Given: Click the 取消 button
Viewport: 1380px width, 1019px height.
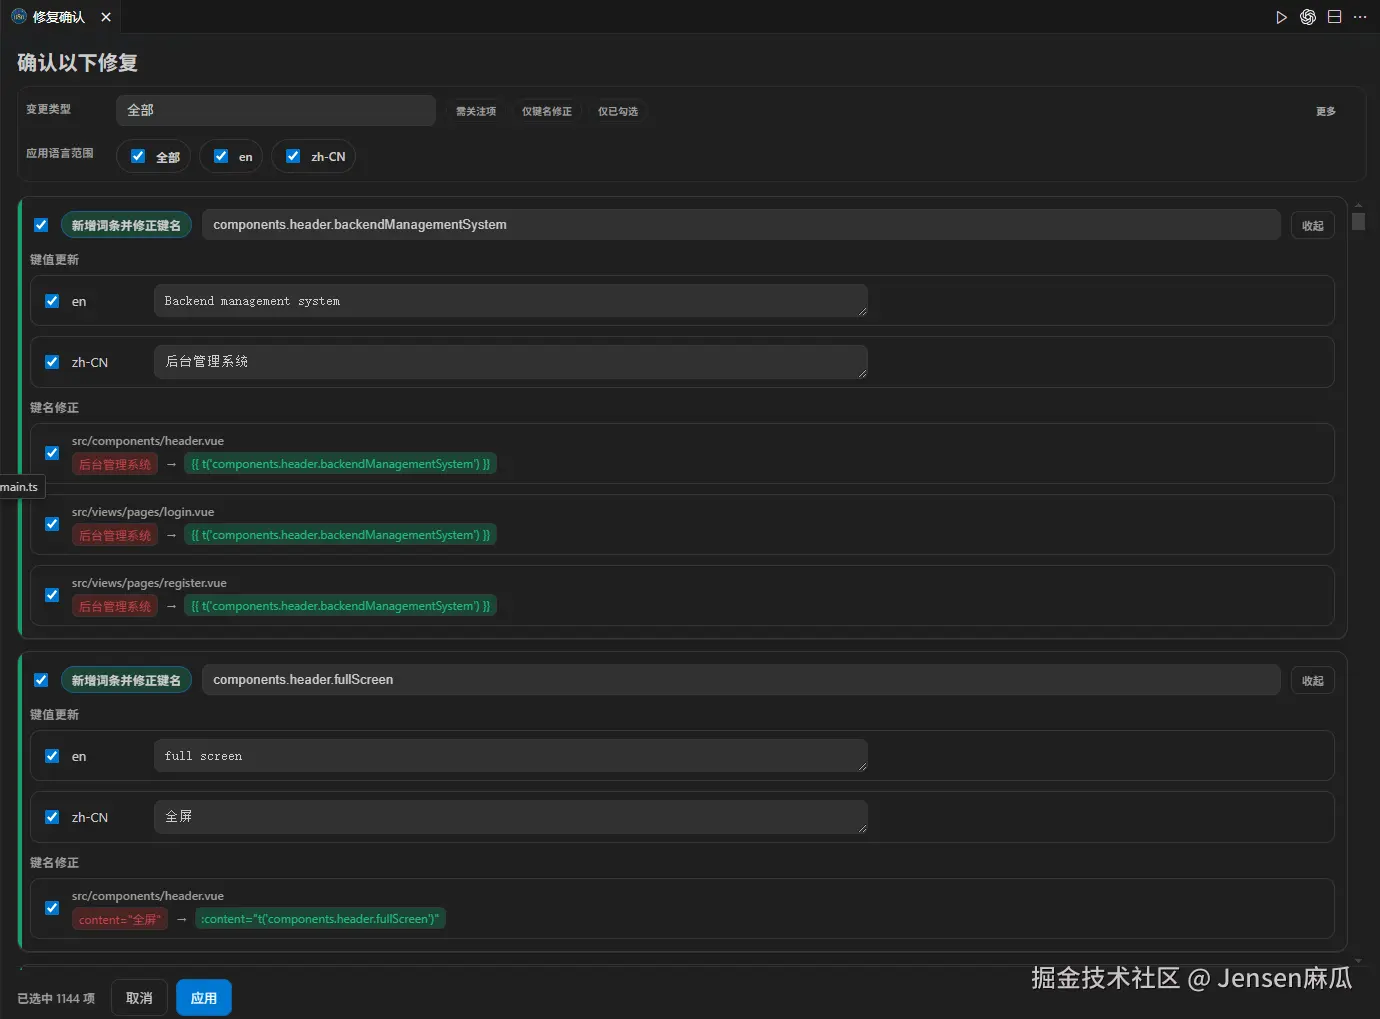Looking at the screenshot, I should point(139,998).
